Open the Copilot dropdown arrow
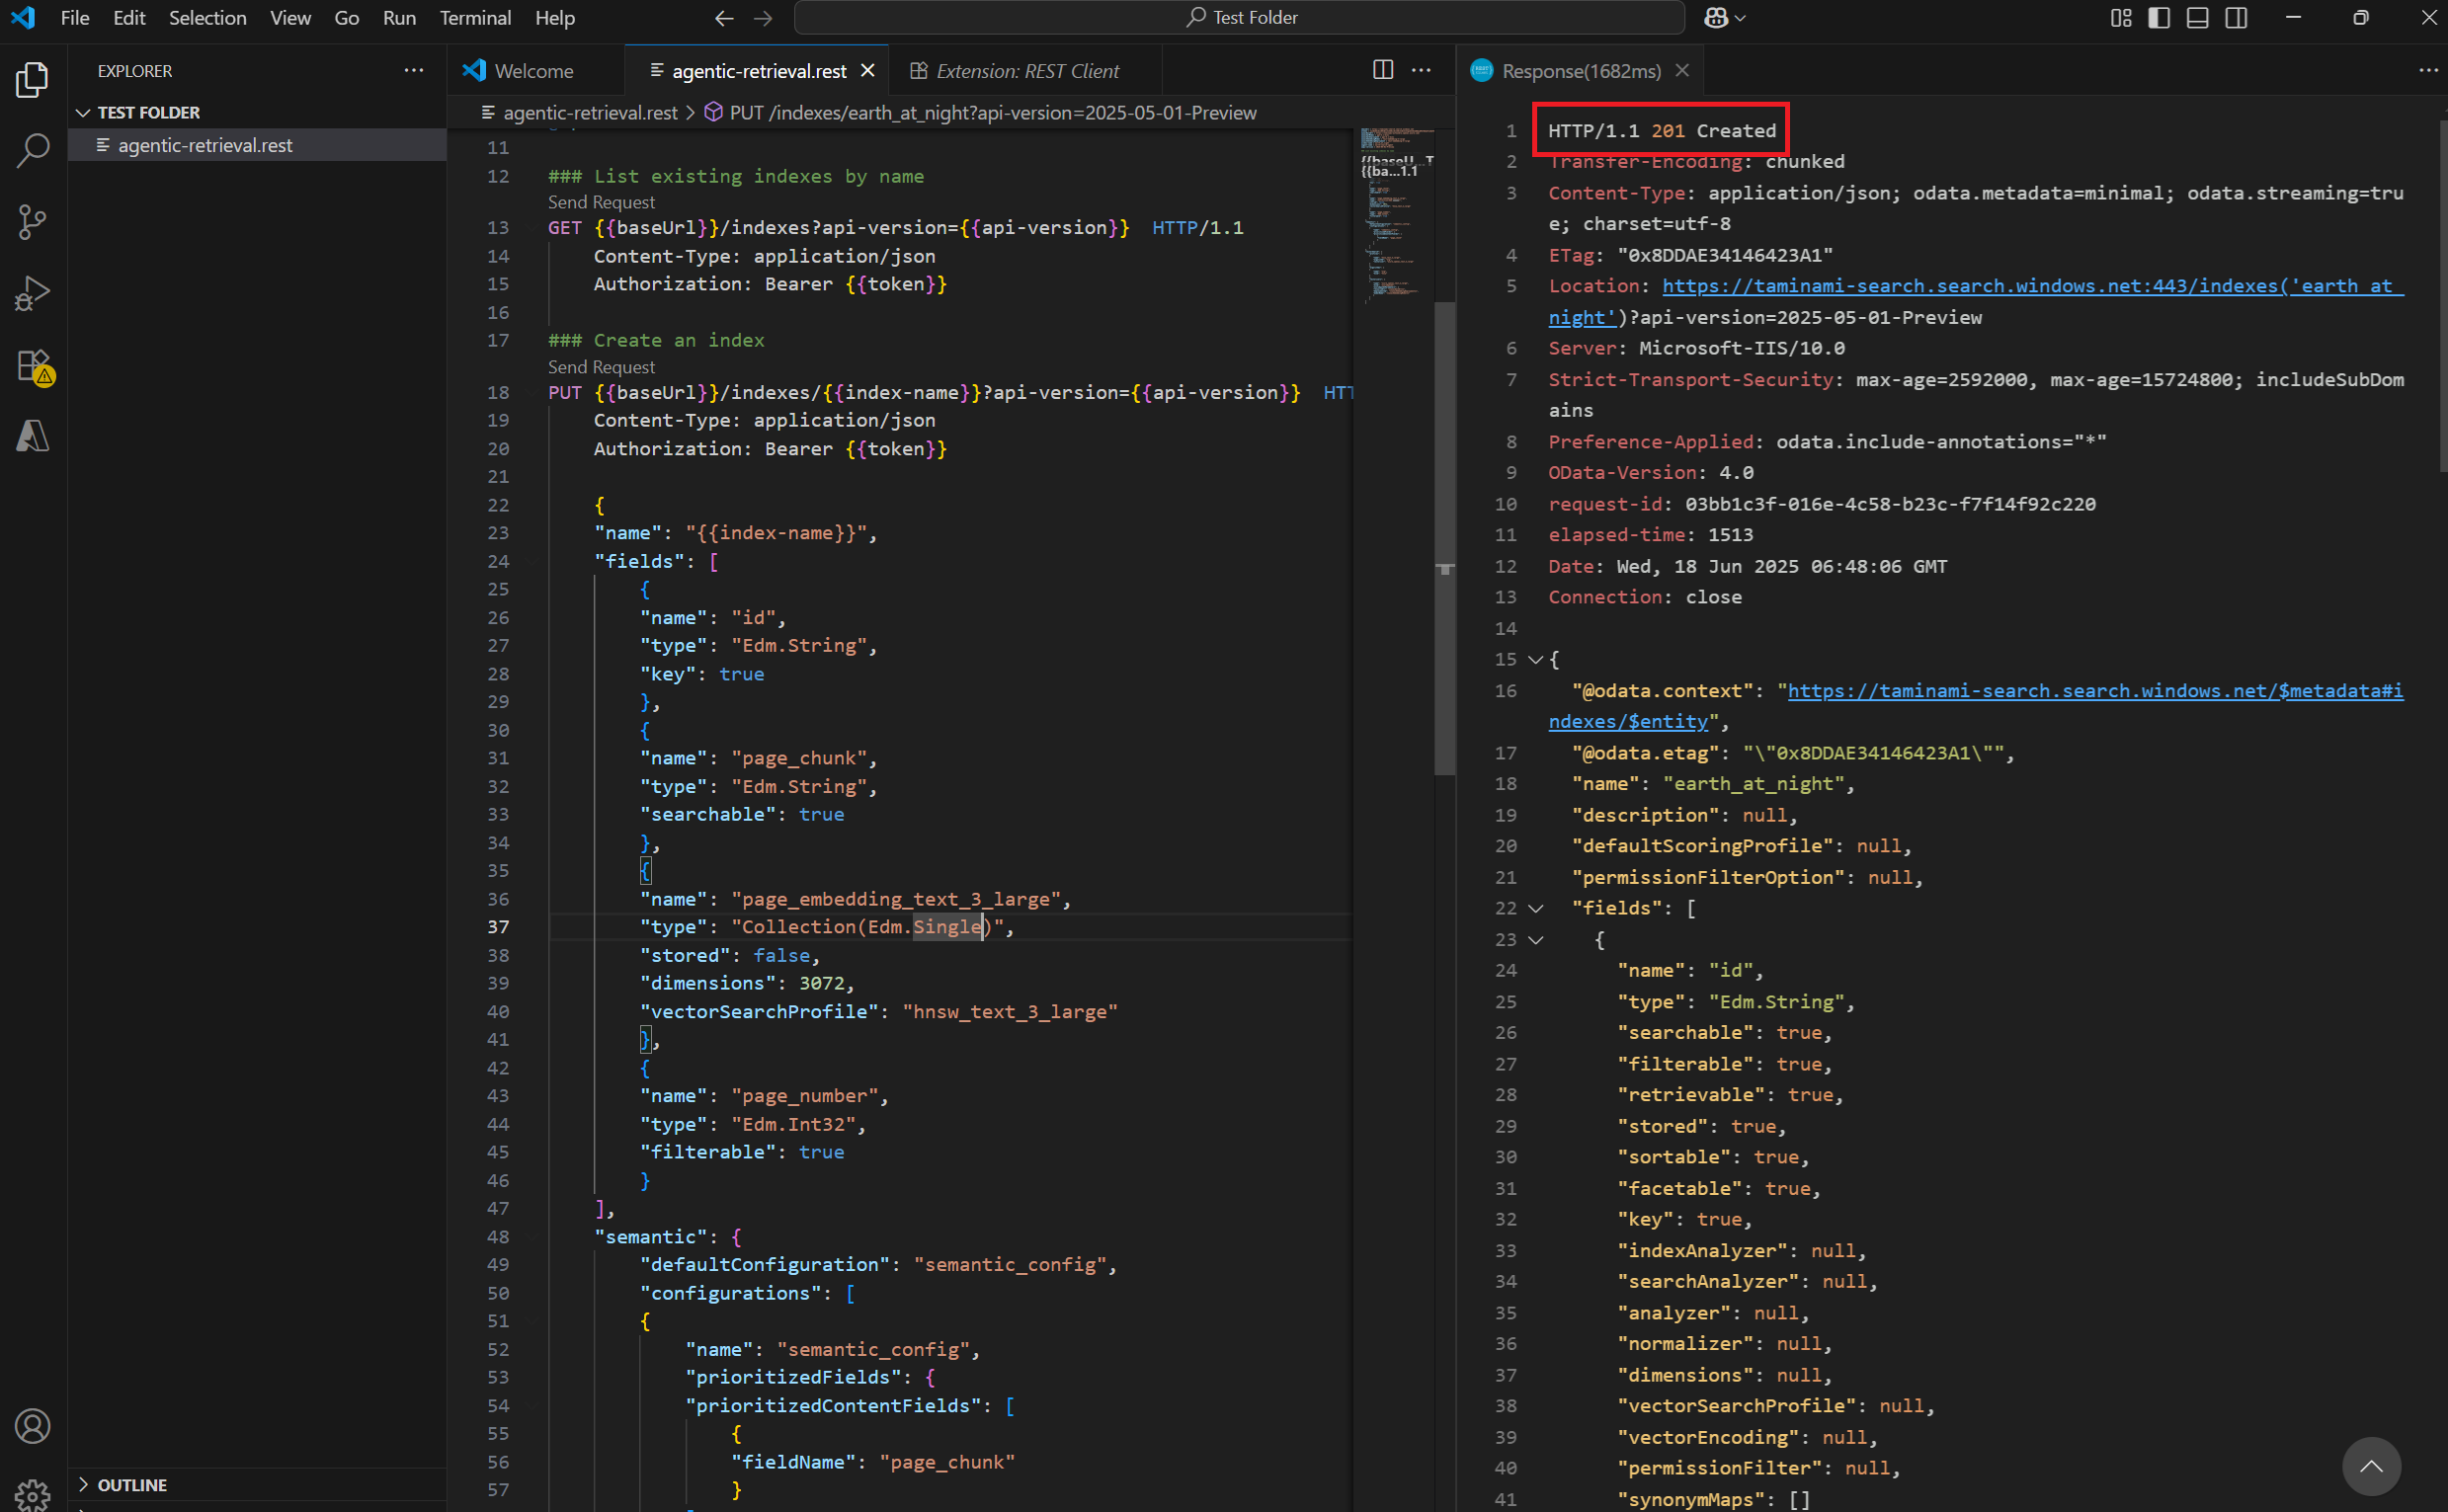Screen dimensions: 2448x1512 point(1741,18)
